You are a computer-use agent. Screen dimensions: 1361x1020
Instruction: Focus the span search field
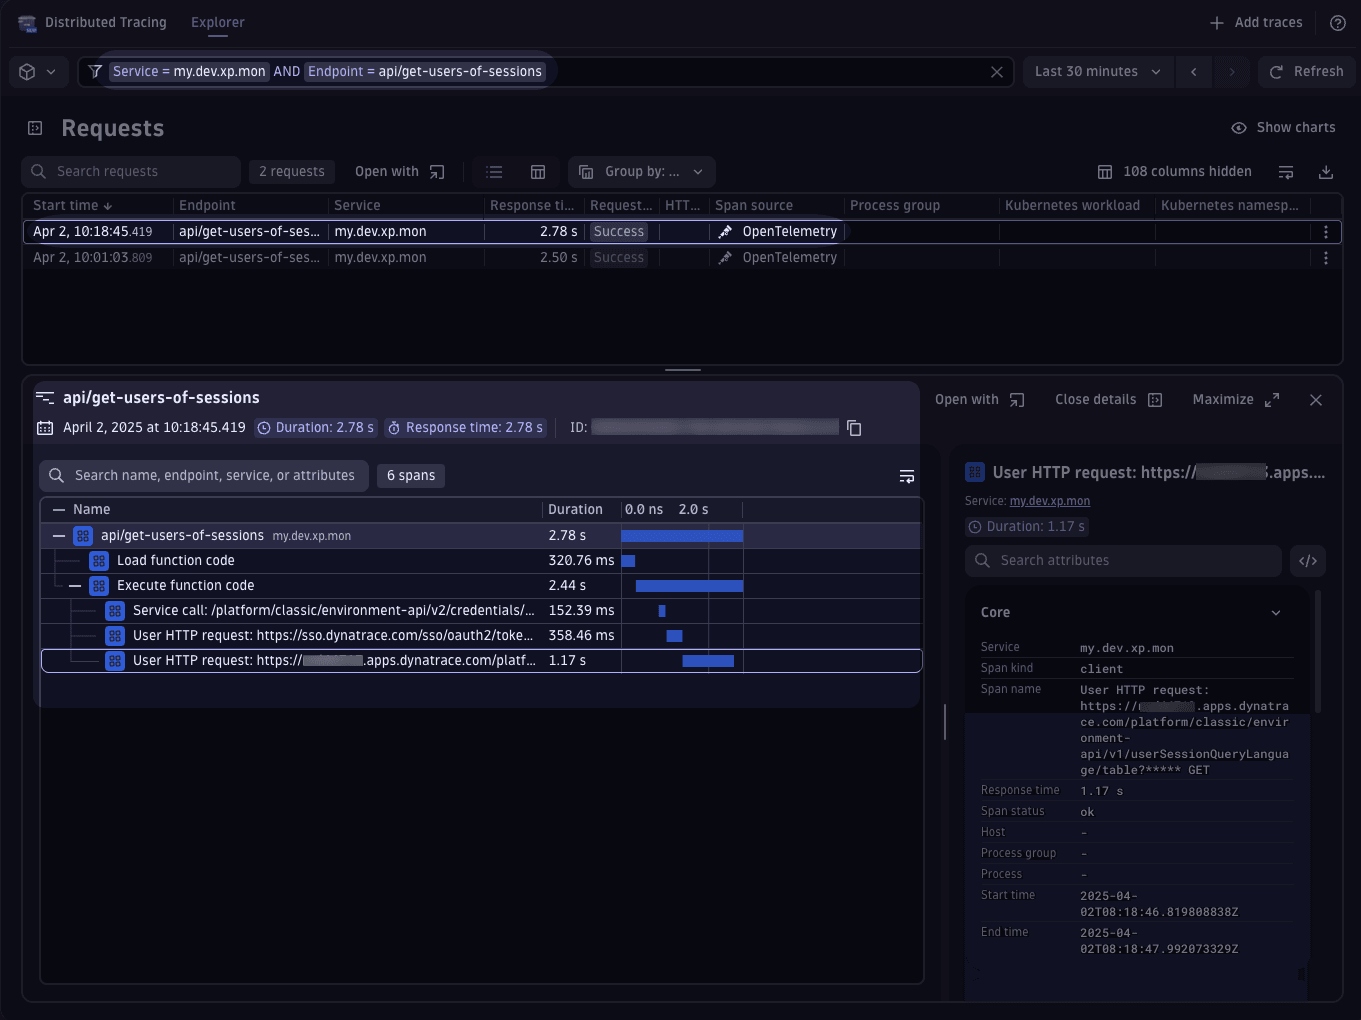(205, 476)
